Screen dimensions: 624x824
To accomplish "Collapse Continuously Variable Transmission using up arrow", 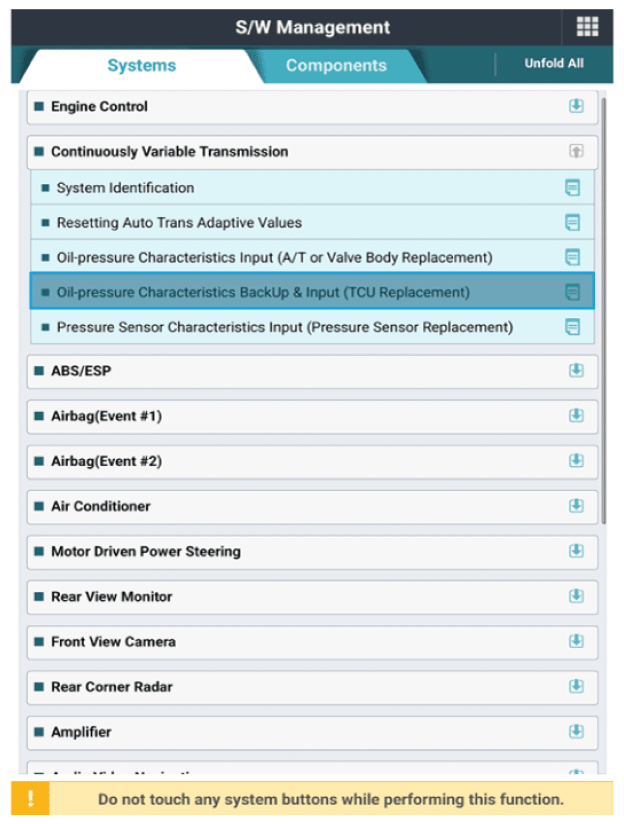I will click(x=576, y=151).
